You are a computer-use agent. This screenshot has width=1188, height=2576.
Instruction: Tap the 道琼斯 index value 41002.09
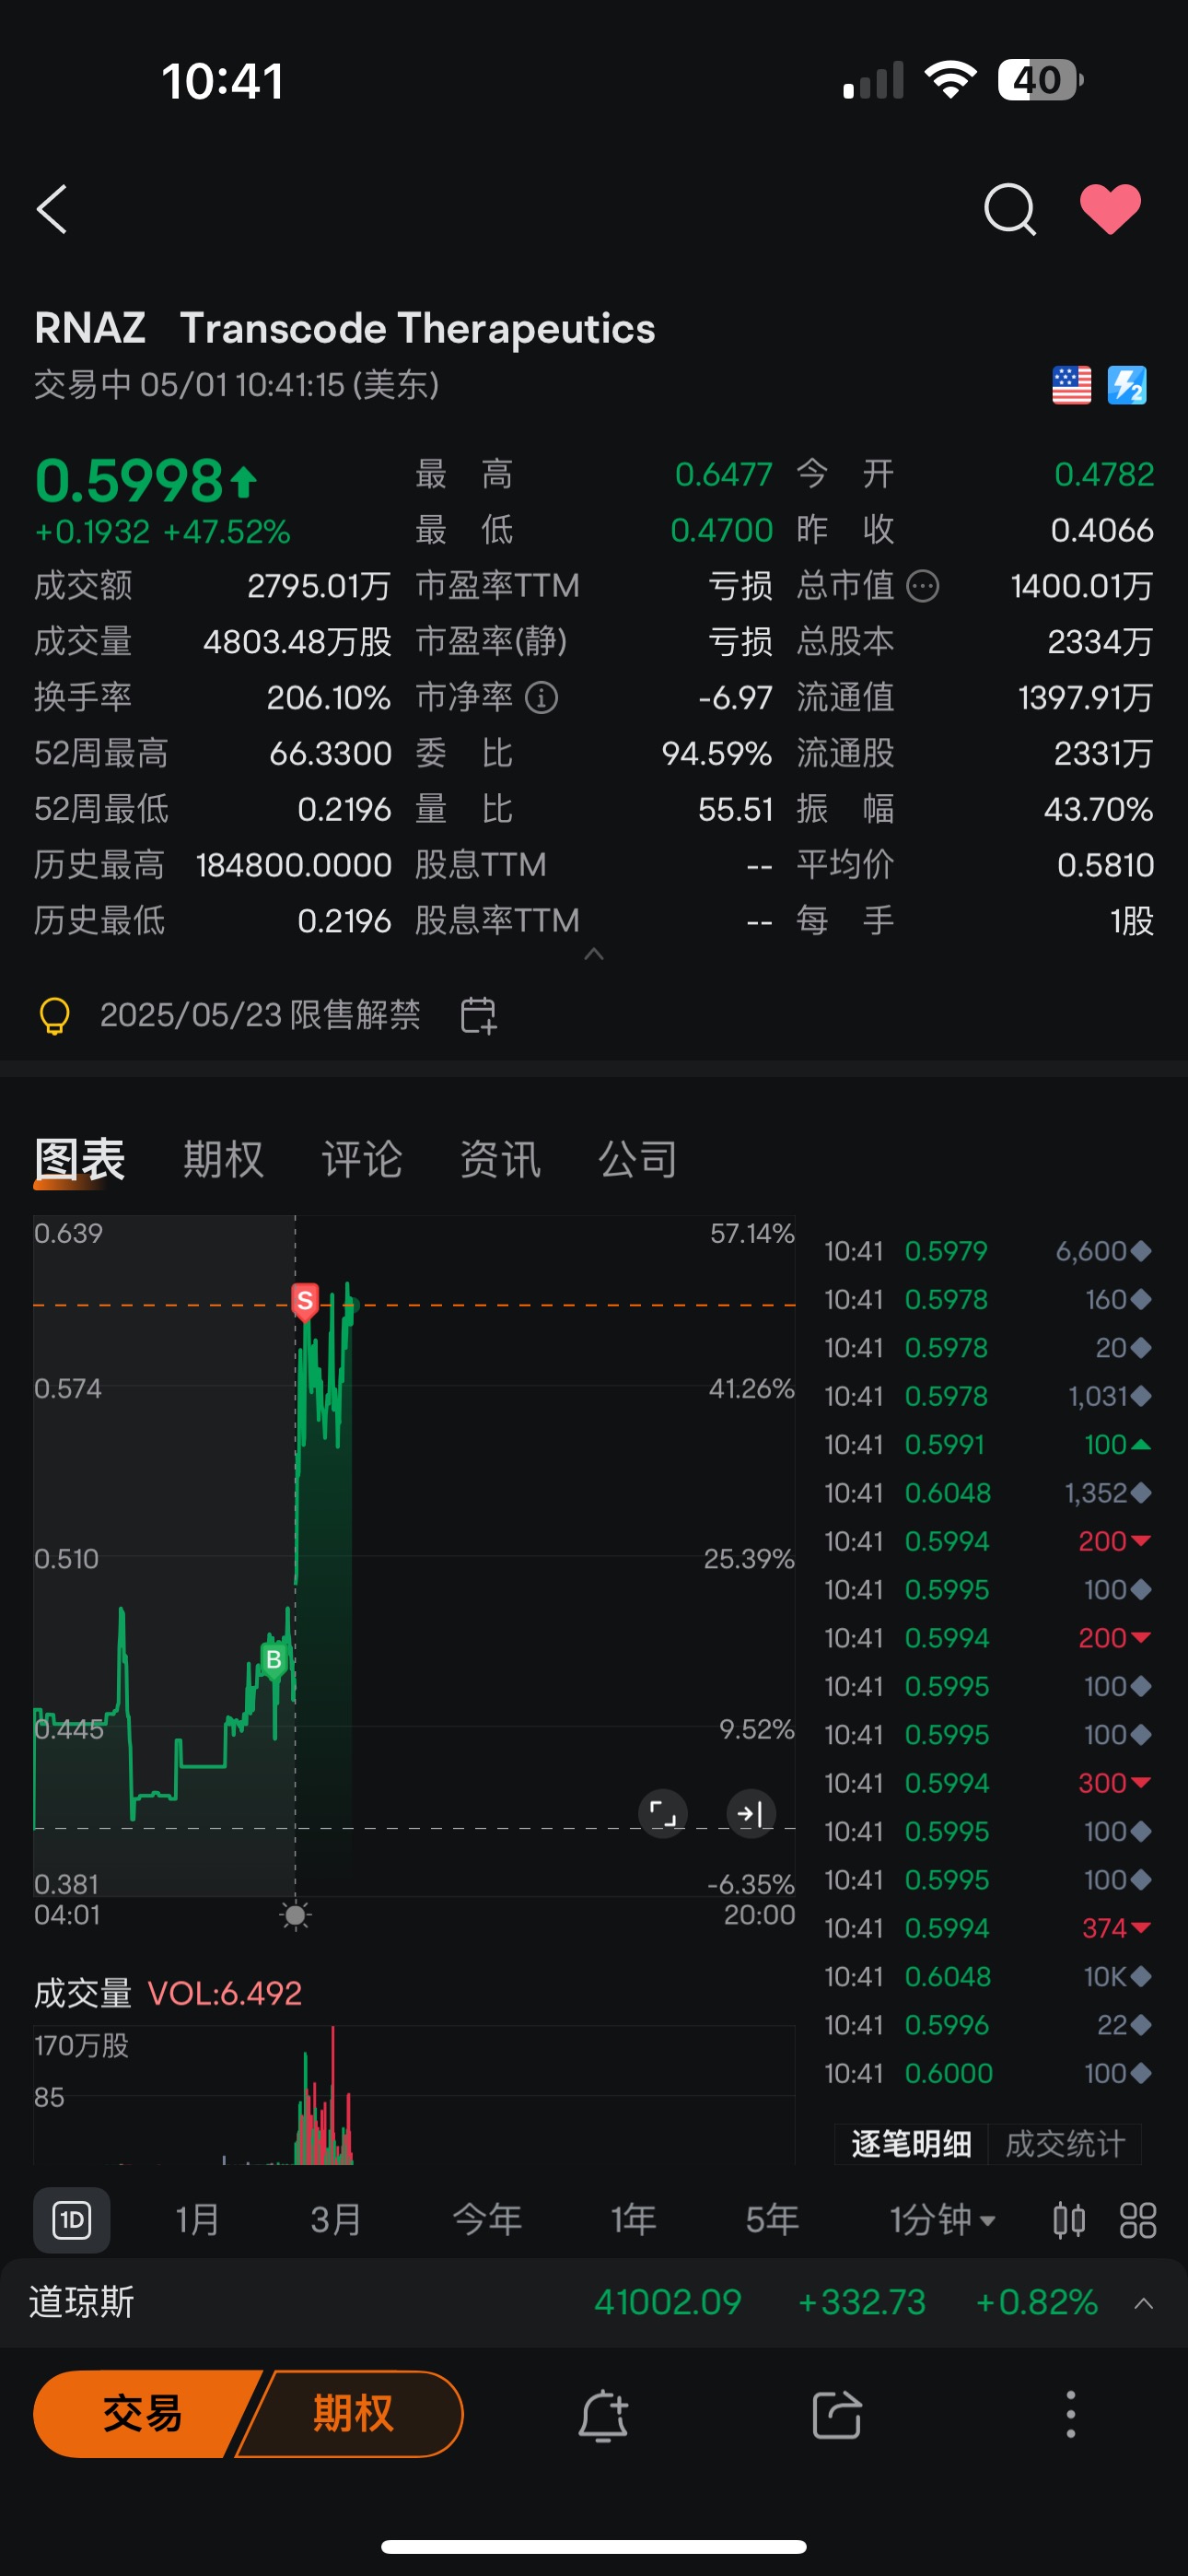tap(668, 2303)
